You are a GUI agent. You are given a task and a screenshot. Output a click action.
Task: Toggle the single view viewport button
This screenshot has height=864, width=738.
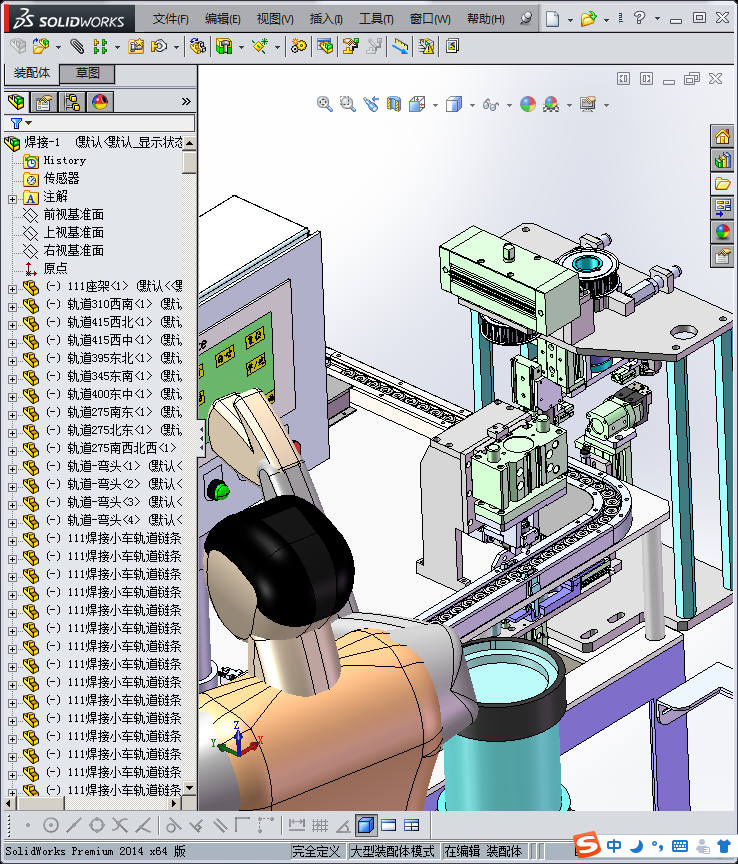click(366, 825)
